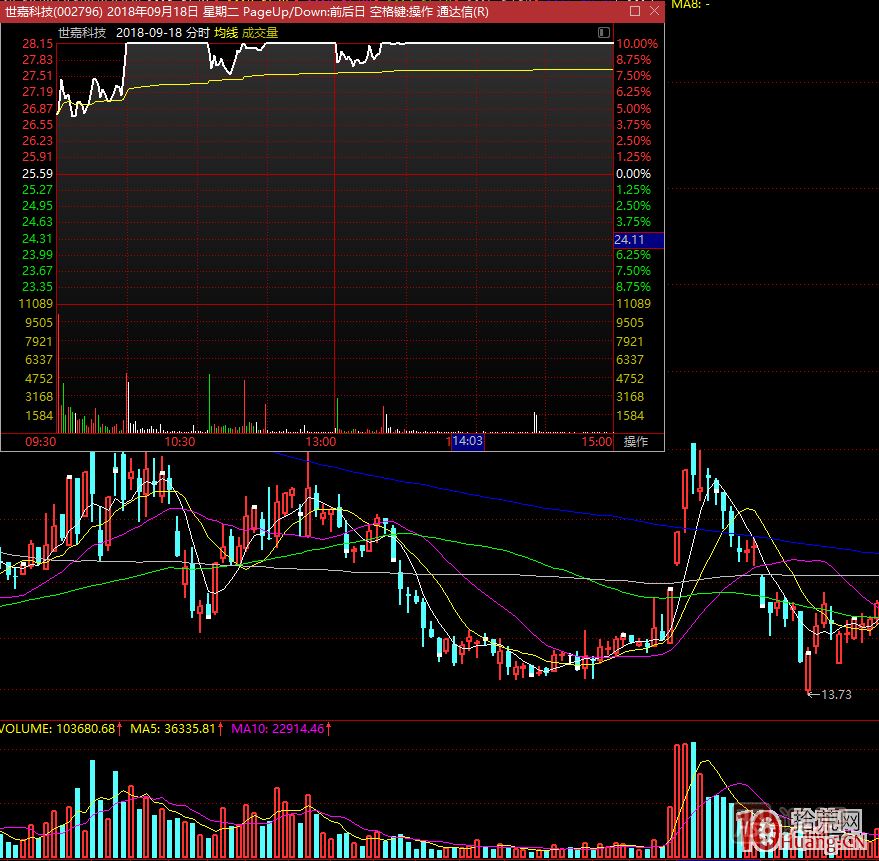The image size is (879, 861).
Task: Click the blue 24.11 price marker
Action: click(630, 240)
